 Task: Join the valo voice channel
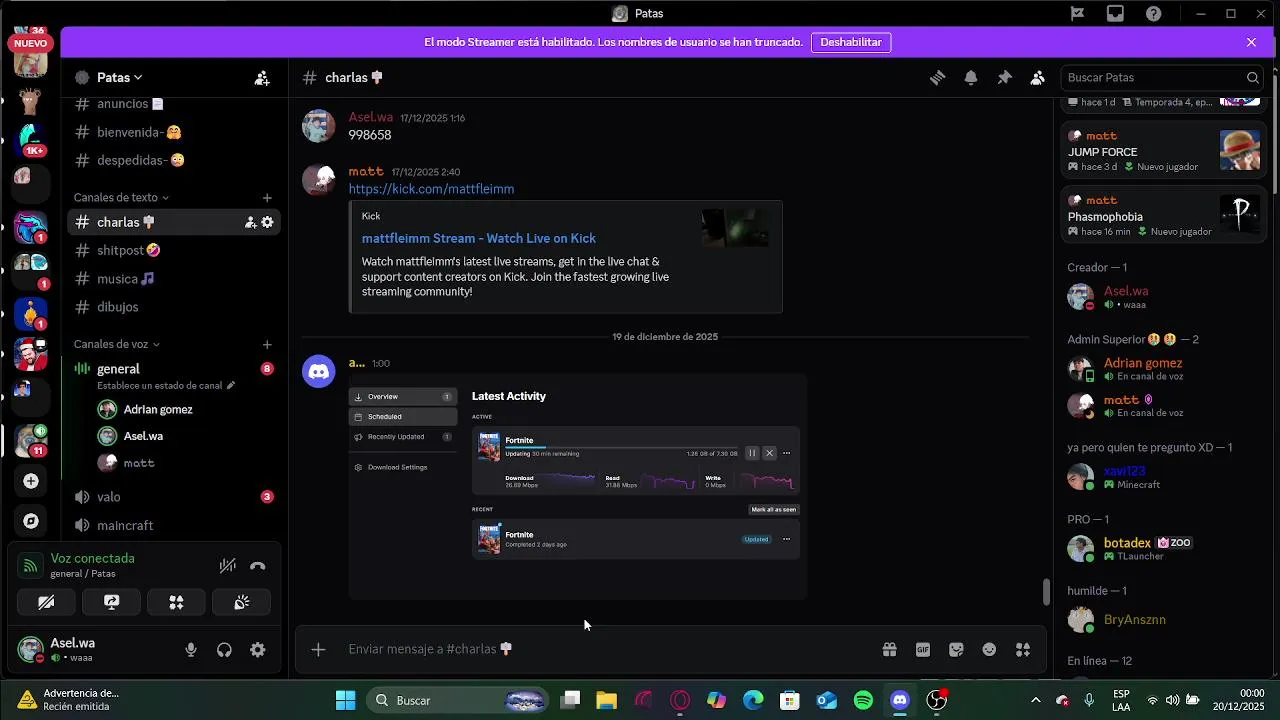coord(174,497)
